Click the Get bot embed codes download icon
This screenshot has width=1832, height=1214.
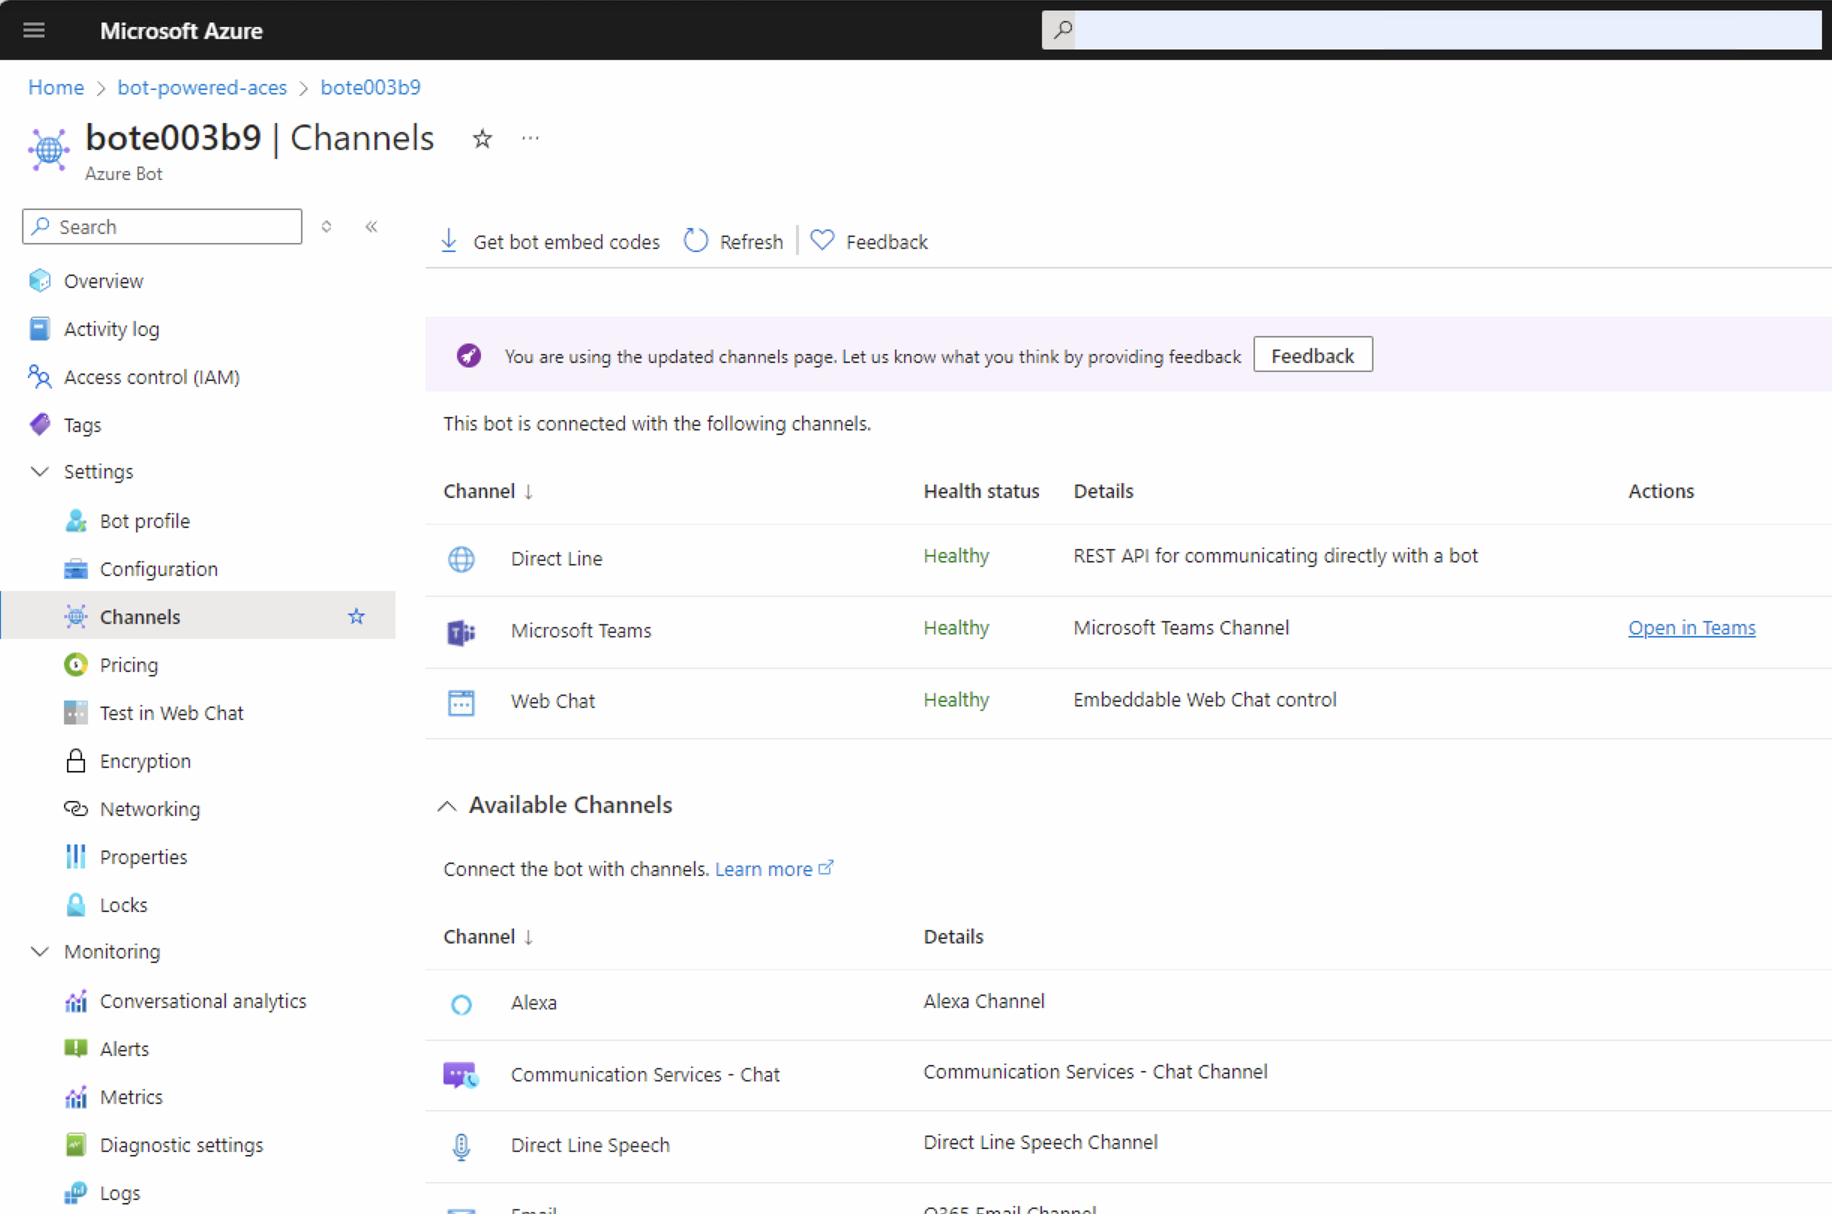click(450, 241)
